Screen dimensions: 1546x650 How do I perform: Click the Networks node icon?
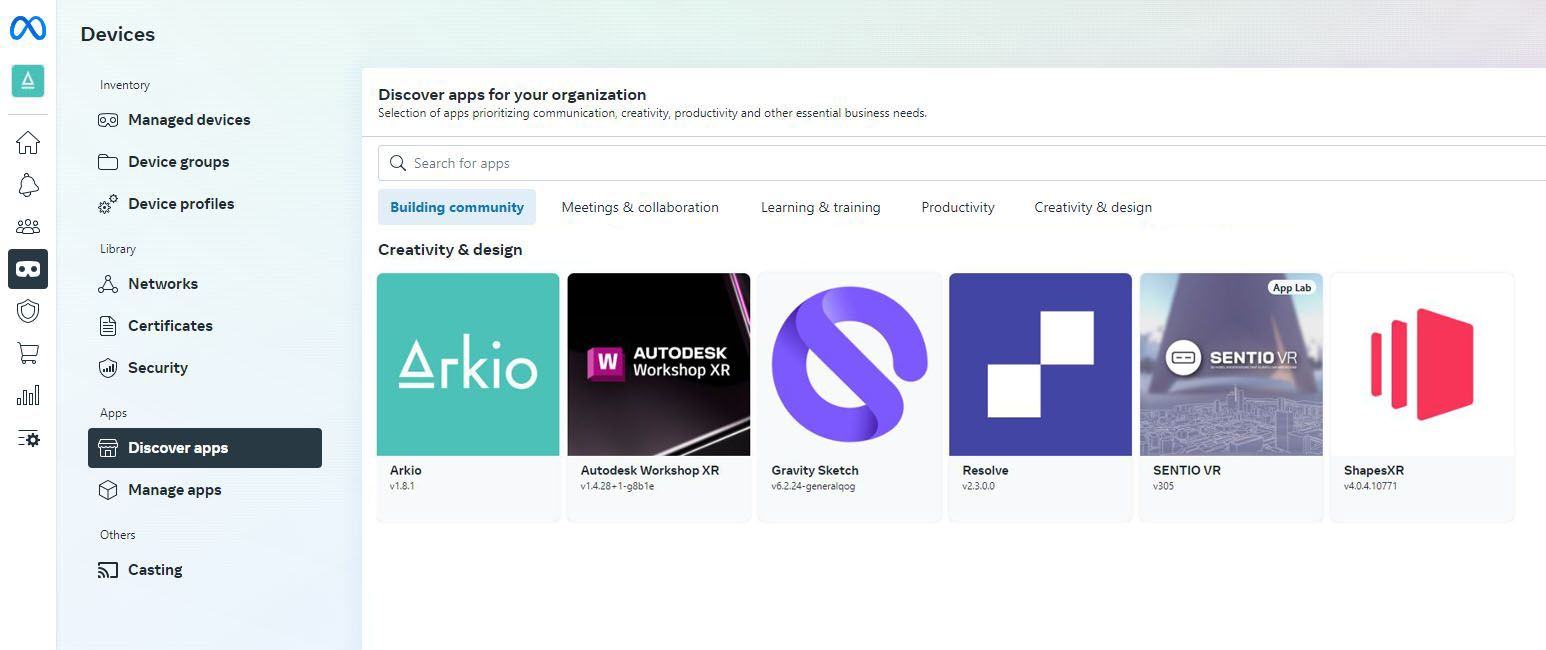coord(108,284)
